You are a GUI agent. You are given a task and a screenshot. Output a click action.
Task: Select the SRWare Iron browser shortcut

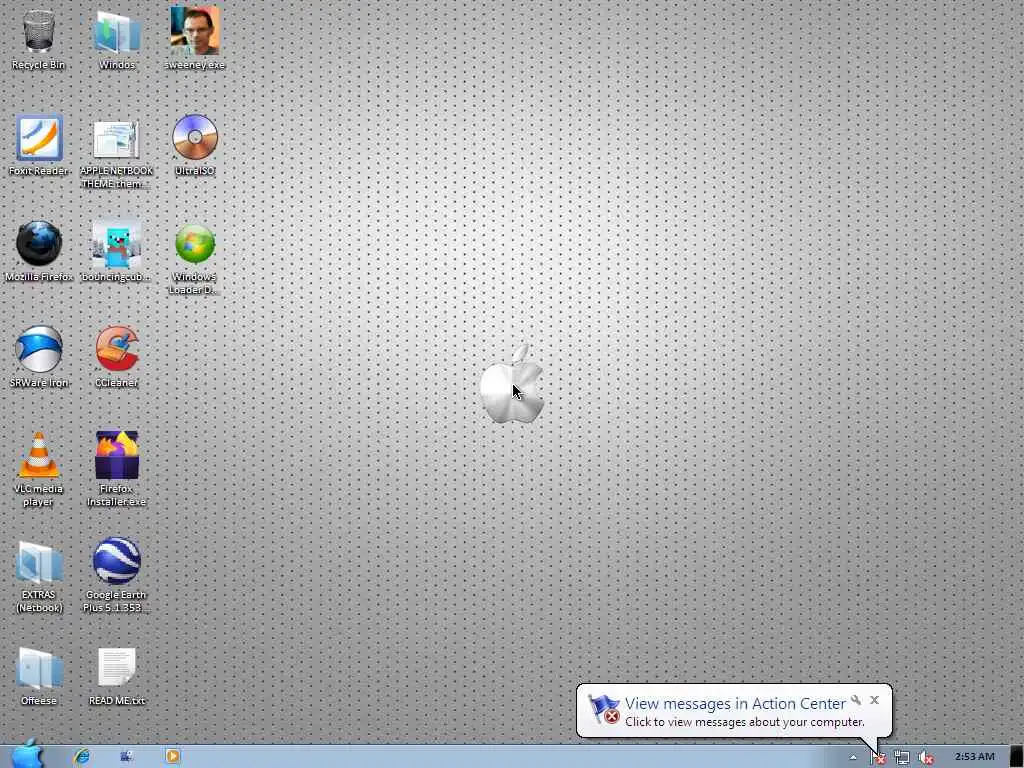pyautogui.click(x=39, y=357)
